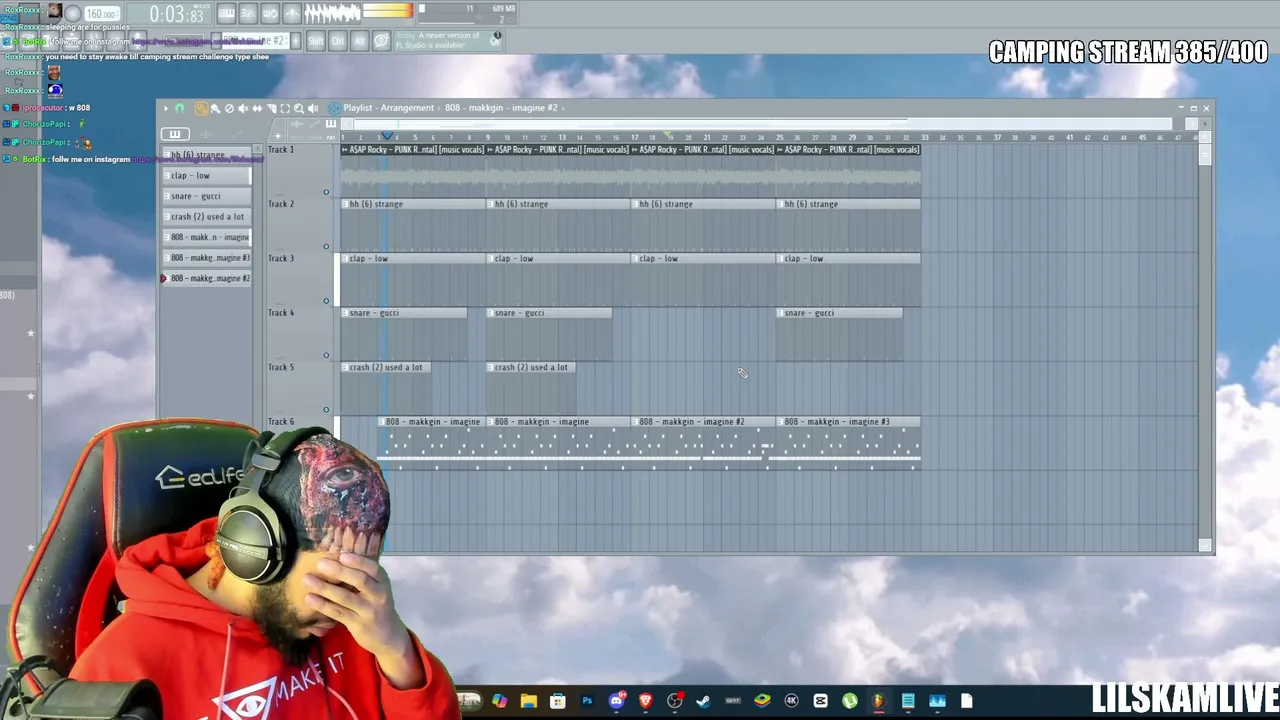Toggle the playlist snap magnet
The height and width of the screenshot is (720, 1280).
(x=180, y=108)
